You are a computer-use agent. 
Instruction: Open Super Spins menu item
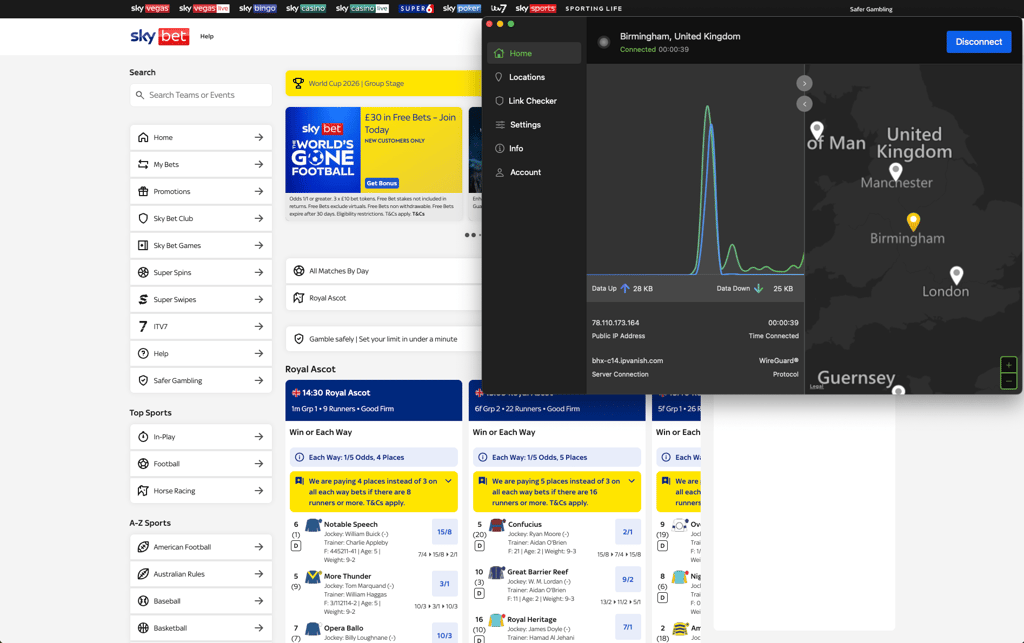[200, 272]
